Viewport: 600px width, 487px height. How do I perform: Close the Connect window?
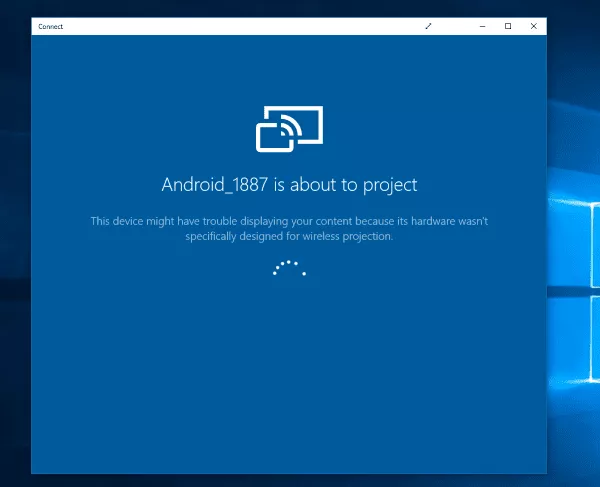533,26
